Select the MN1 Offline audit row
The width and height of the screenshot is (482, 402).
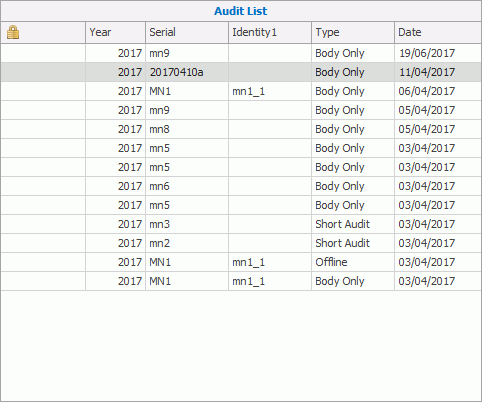coord(241,262)
